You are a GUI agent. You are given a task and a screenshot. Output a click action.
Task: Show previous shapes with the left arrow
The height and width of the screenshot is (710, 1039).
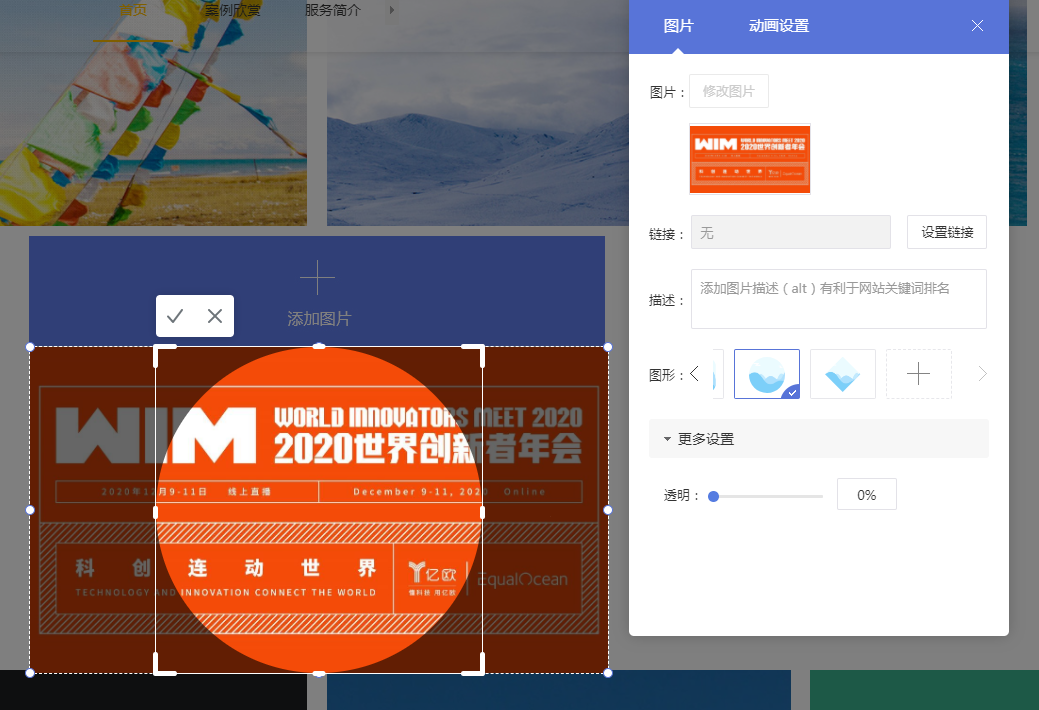pos(694,374)
